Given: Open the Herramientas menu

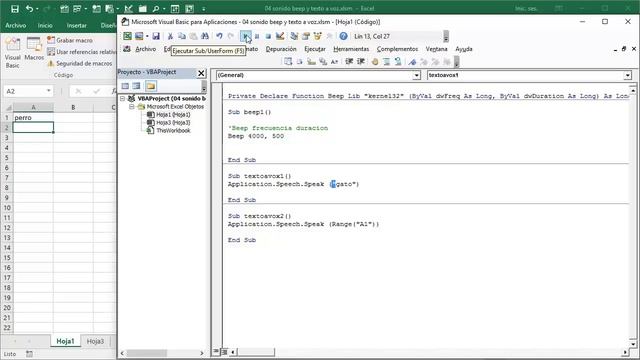Looking at the screenshot, I should point(351,49).
